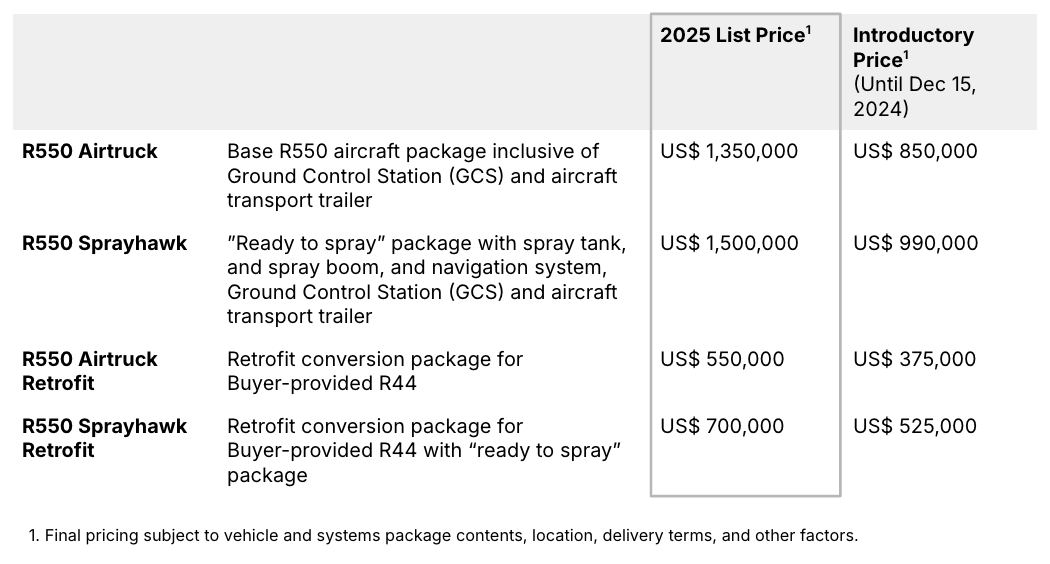Select the "R550 Airtruck" row label

[90, 152]
